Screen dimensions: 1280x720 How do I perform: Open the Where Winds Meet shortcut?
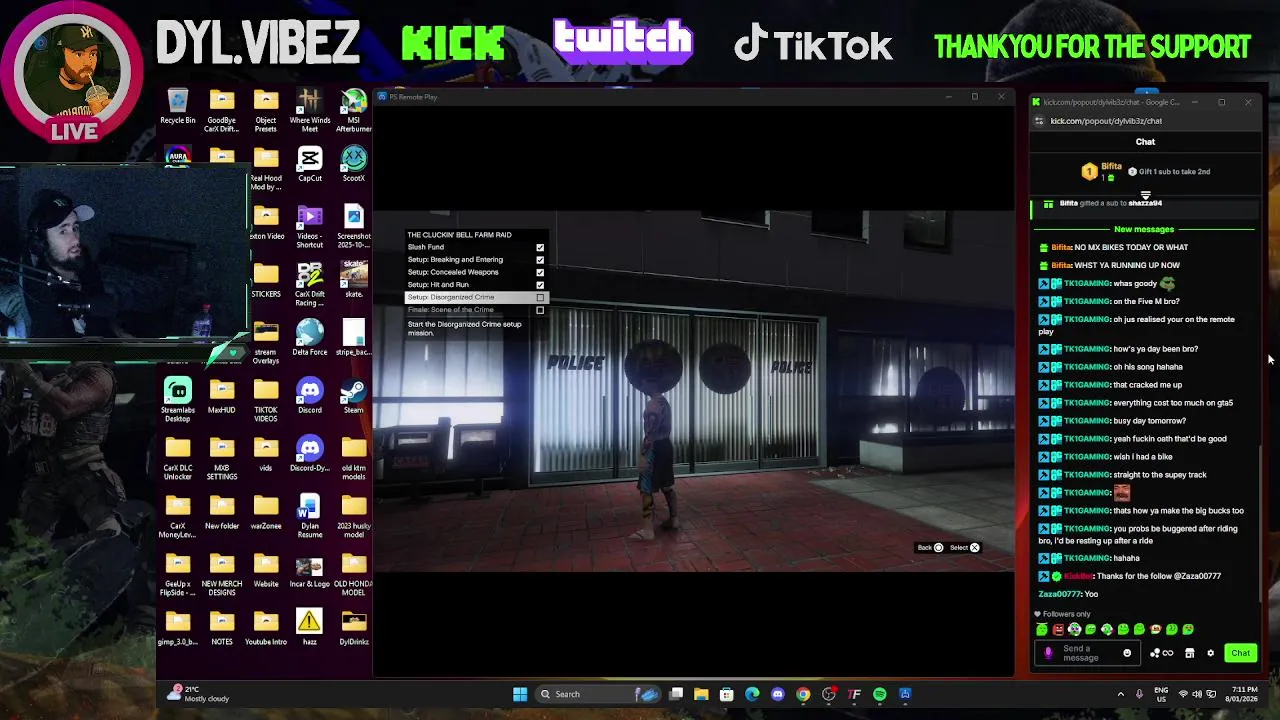(x=310, y=111)
